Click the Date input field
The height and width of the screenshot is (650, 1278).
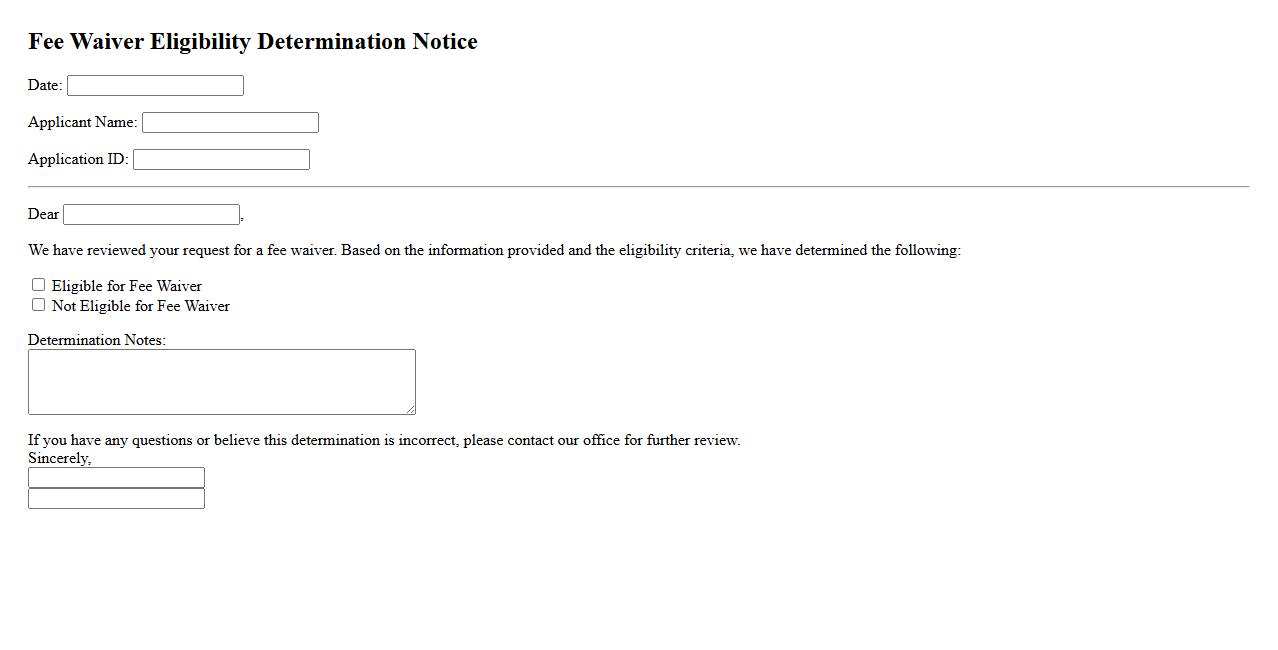point(155,86)
